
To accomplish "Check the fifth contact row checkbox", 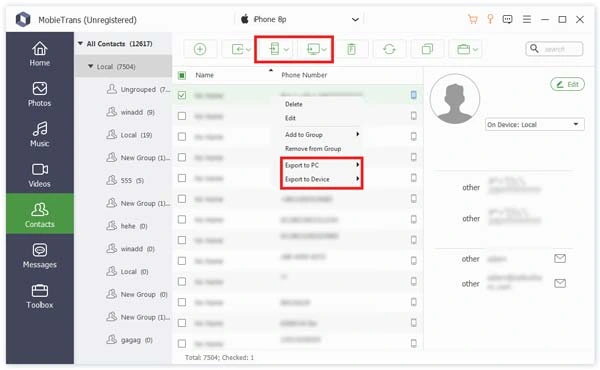I will tap(182, 178).
